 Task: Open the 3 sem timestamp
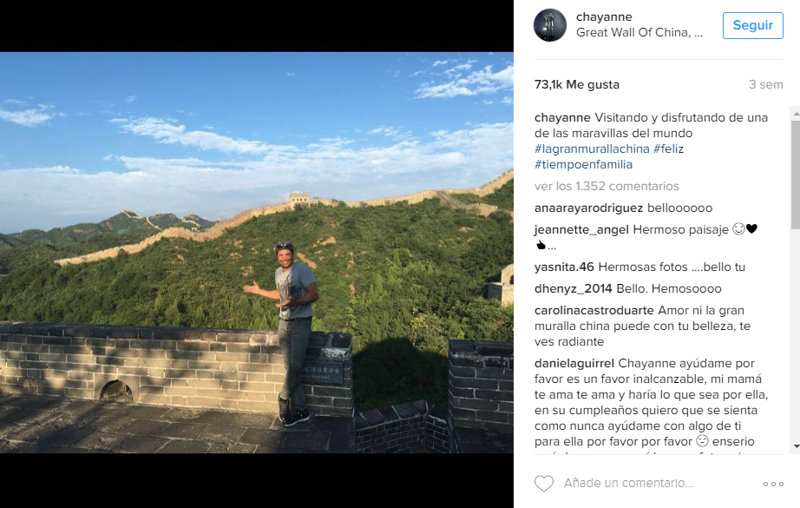click(x=766, y=85)
